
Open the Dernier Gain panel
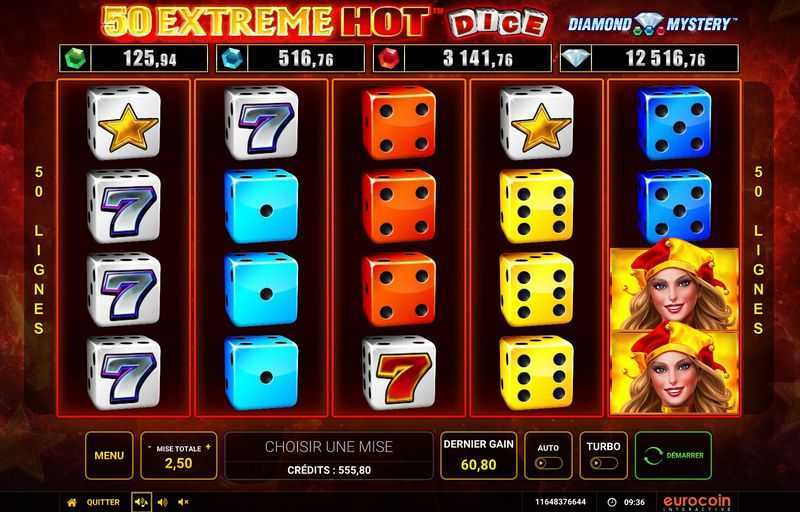pos(479,455)
